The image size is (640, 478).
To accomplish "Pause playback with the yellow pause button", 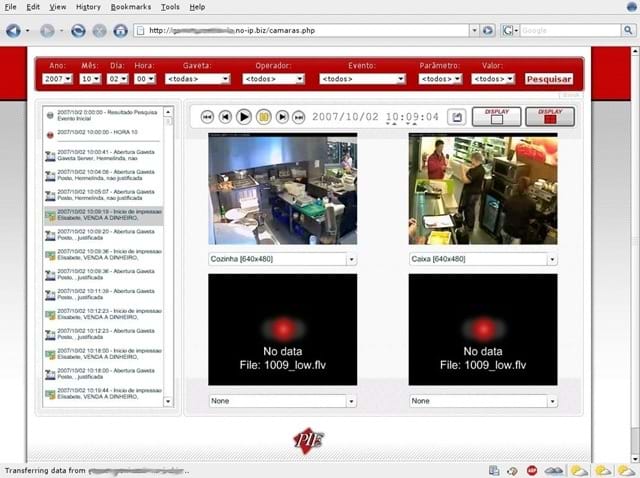I will pos(264,117).
